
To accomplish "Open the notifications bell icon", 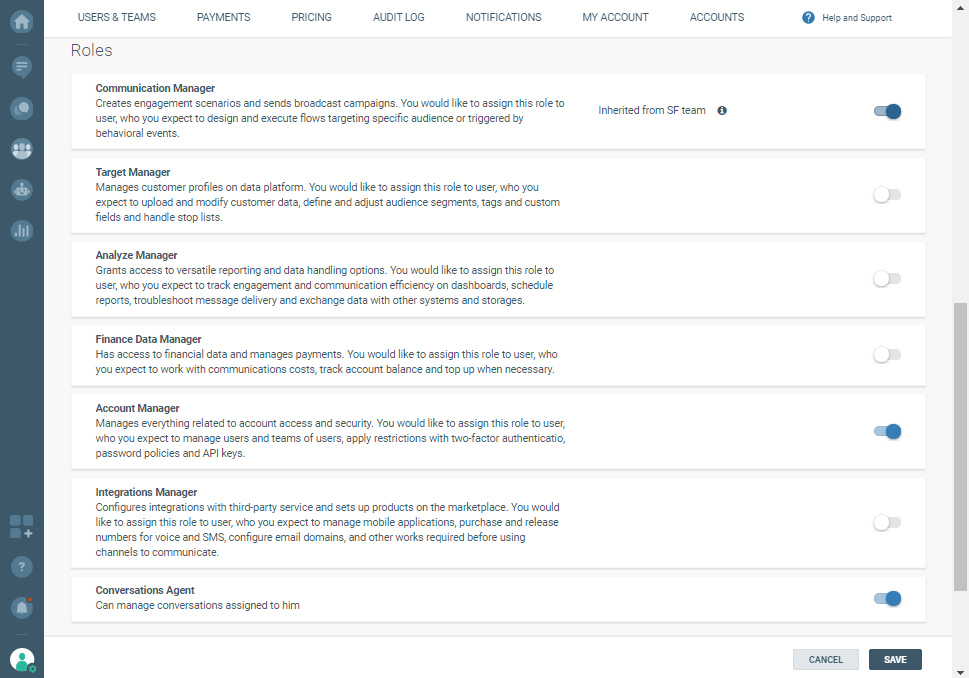I will 21,607.
